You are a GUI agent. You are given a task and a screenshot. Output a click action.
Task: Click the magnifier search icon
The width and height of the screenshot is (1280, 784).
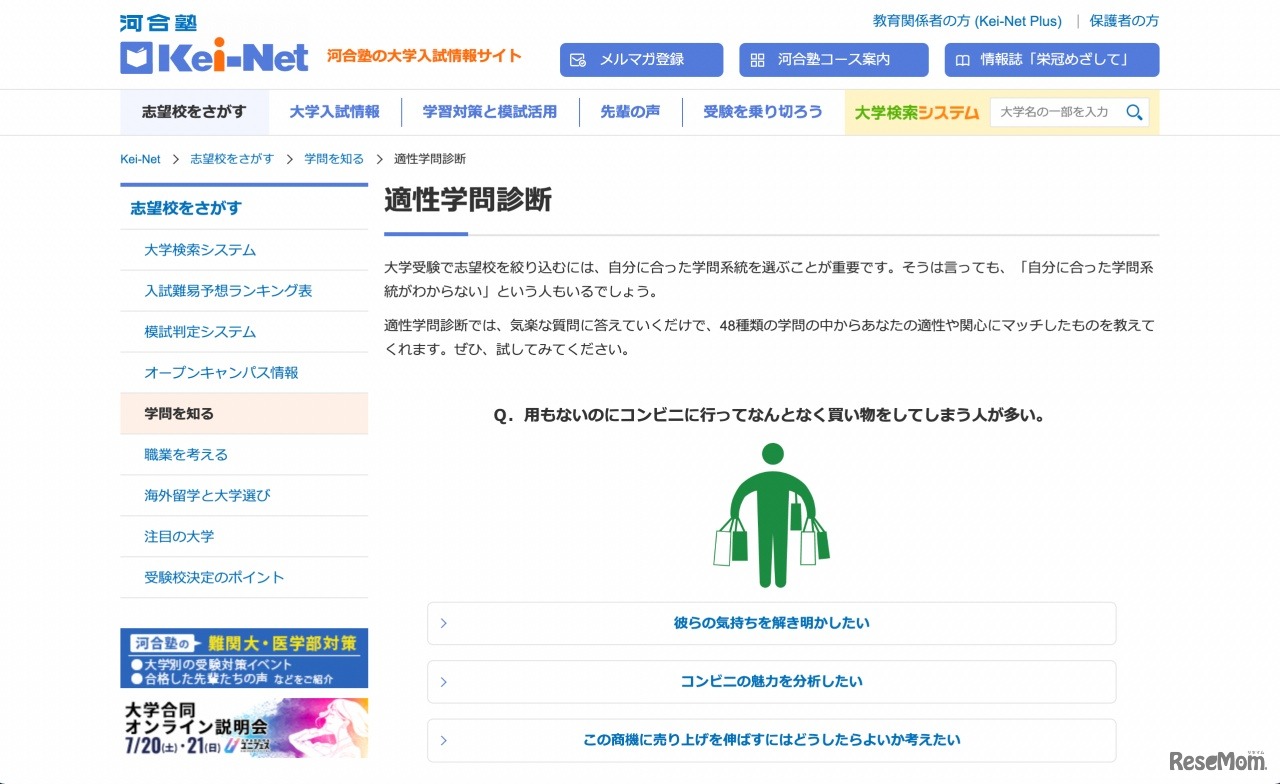point(1134,112)
